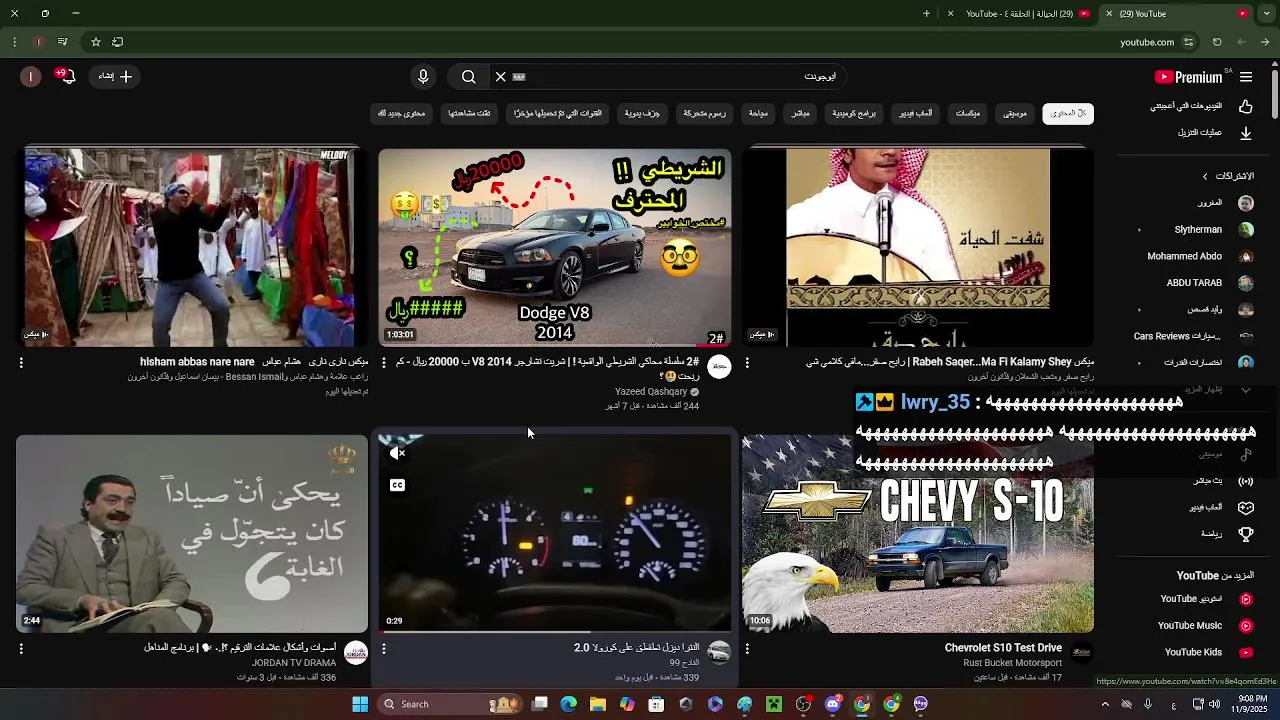Open Dodge V8 2014 video thumbnail
This screenshot has height=720, width=1280.
(x=555, y=248)
